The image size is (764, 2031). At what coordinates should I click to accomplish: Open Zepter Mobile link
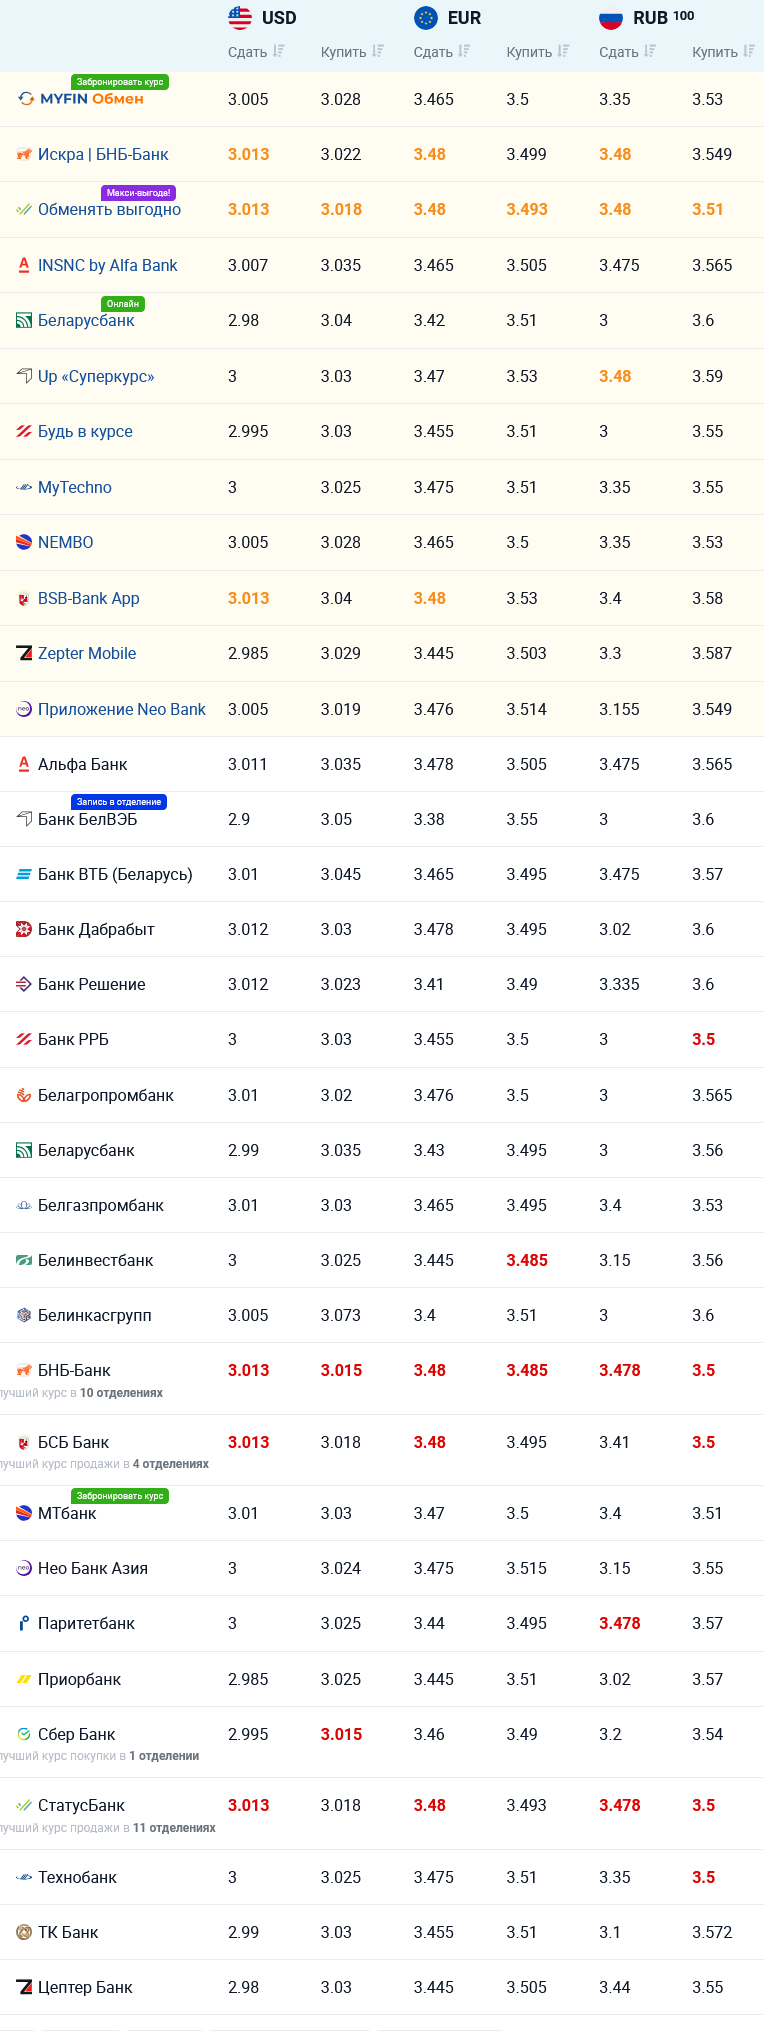click(x=87, y=653)
